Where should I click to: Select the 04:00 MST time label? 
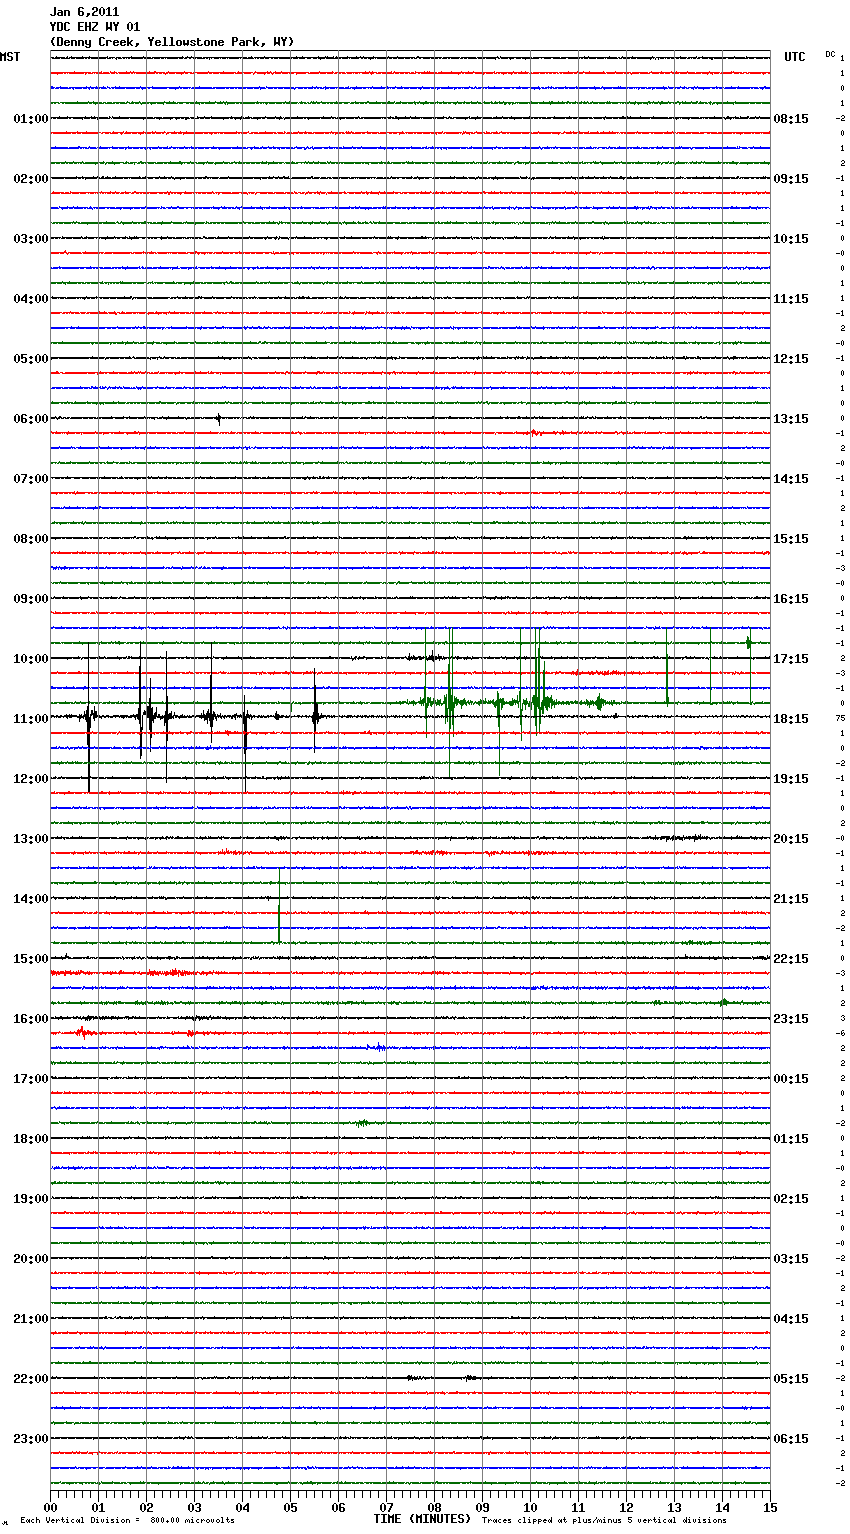point(31,299)
